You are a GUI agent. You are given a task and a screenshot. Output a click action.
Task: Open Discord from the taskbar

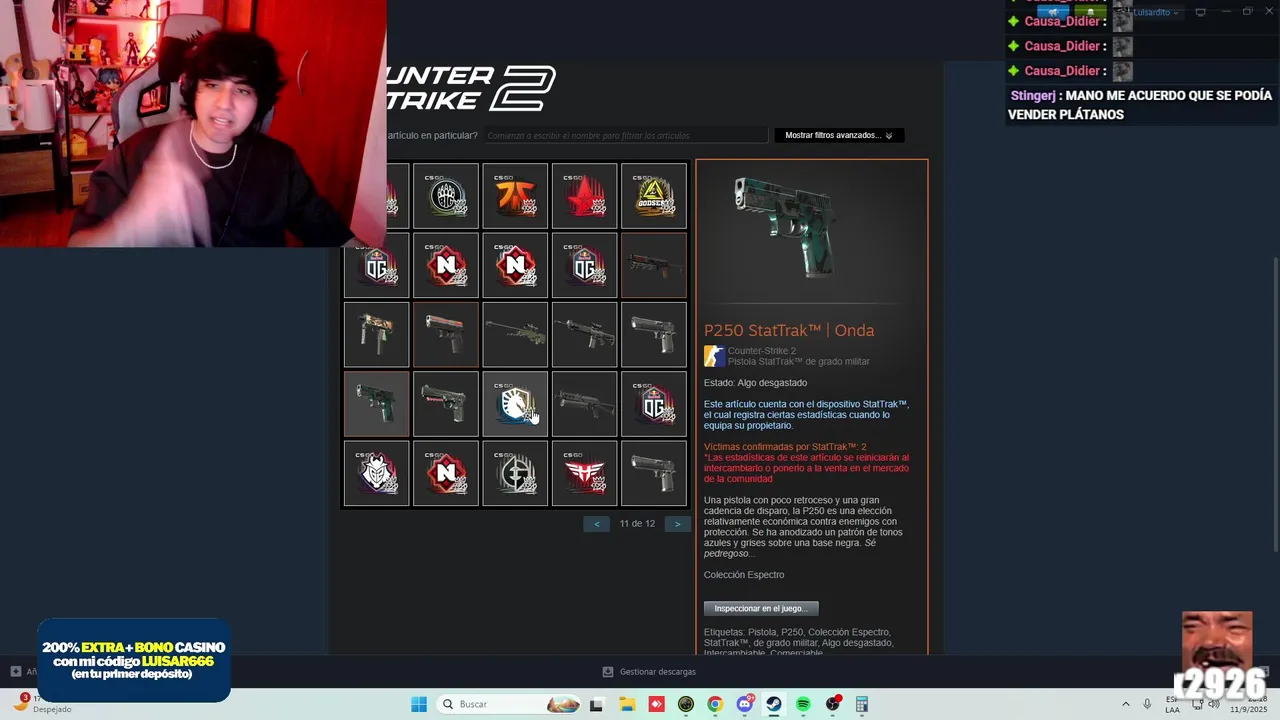click(745, 704)
